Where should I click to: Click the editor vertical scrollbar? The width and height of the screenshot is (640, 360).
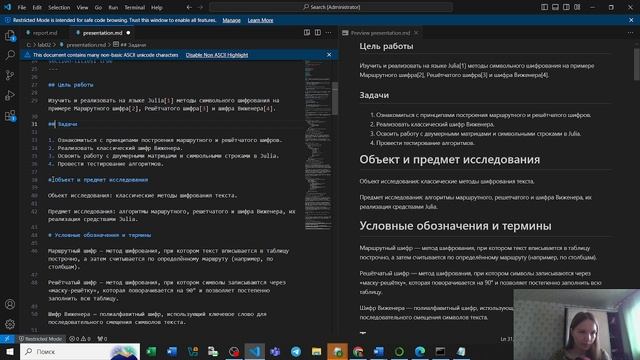[x=335, y=98]
